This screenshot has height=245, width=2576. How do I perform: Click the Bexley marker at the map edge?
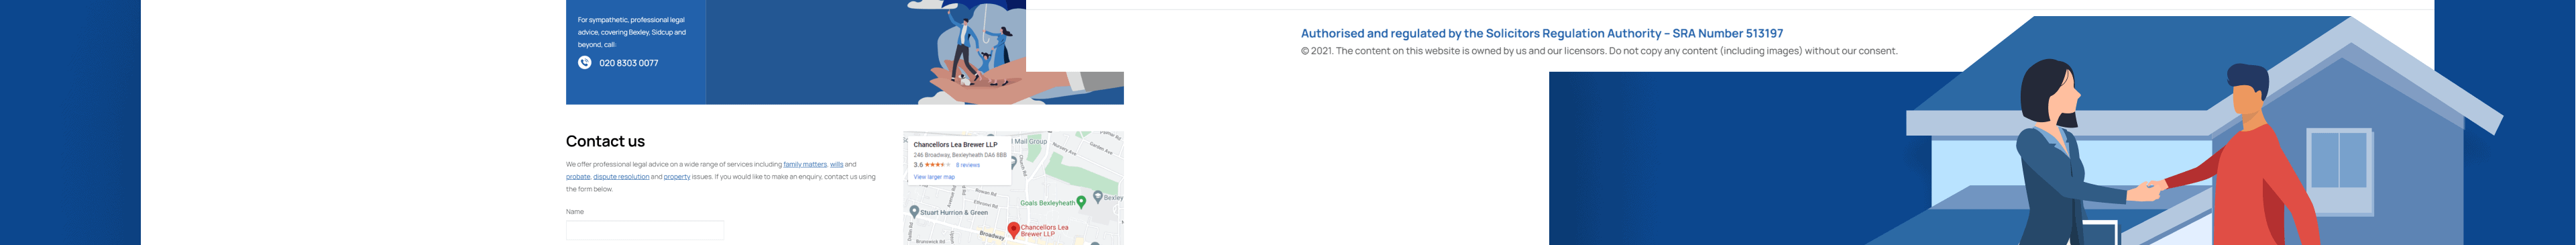point(1097,197)
